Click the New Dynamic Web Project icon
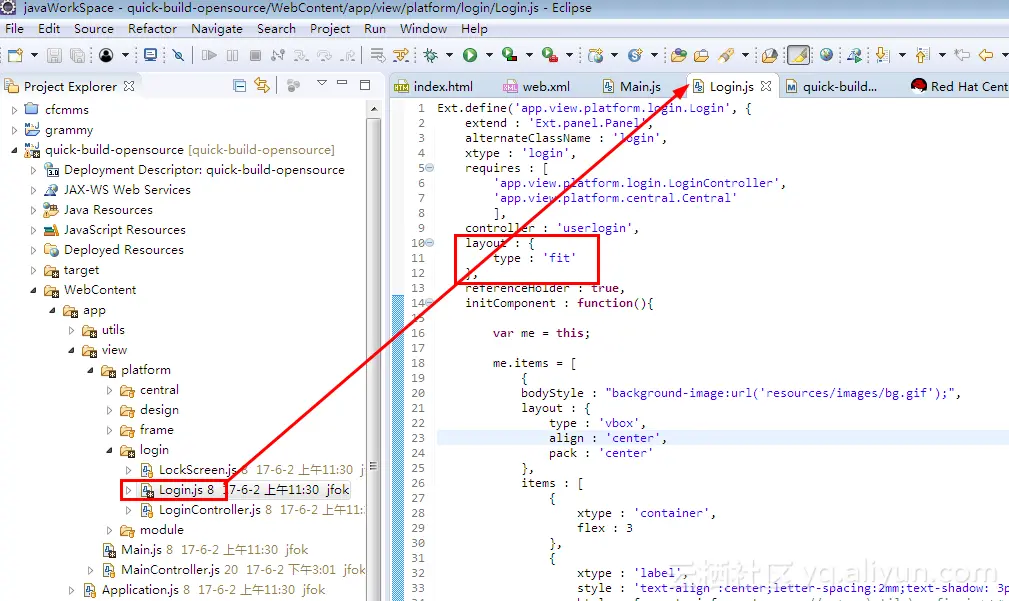The width and height of the screenshot is (1009, 601). 595,55
